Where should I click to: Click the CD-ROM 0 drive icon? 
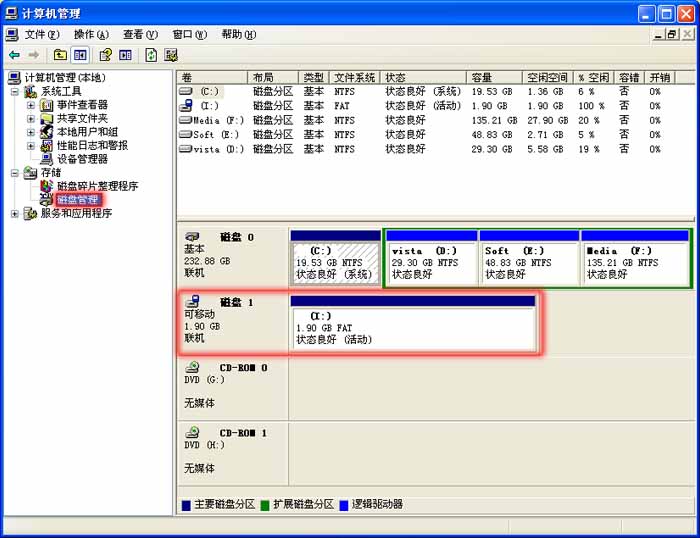click(192, 367)
